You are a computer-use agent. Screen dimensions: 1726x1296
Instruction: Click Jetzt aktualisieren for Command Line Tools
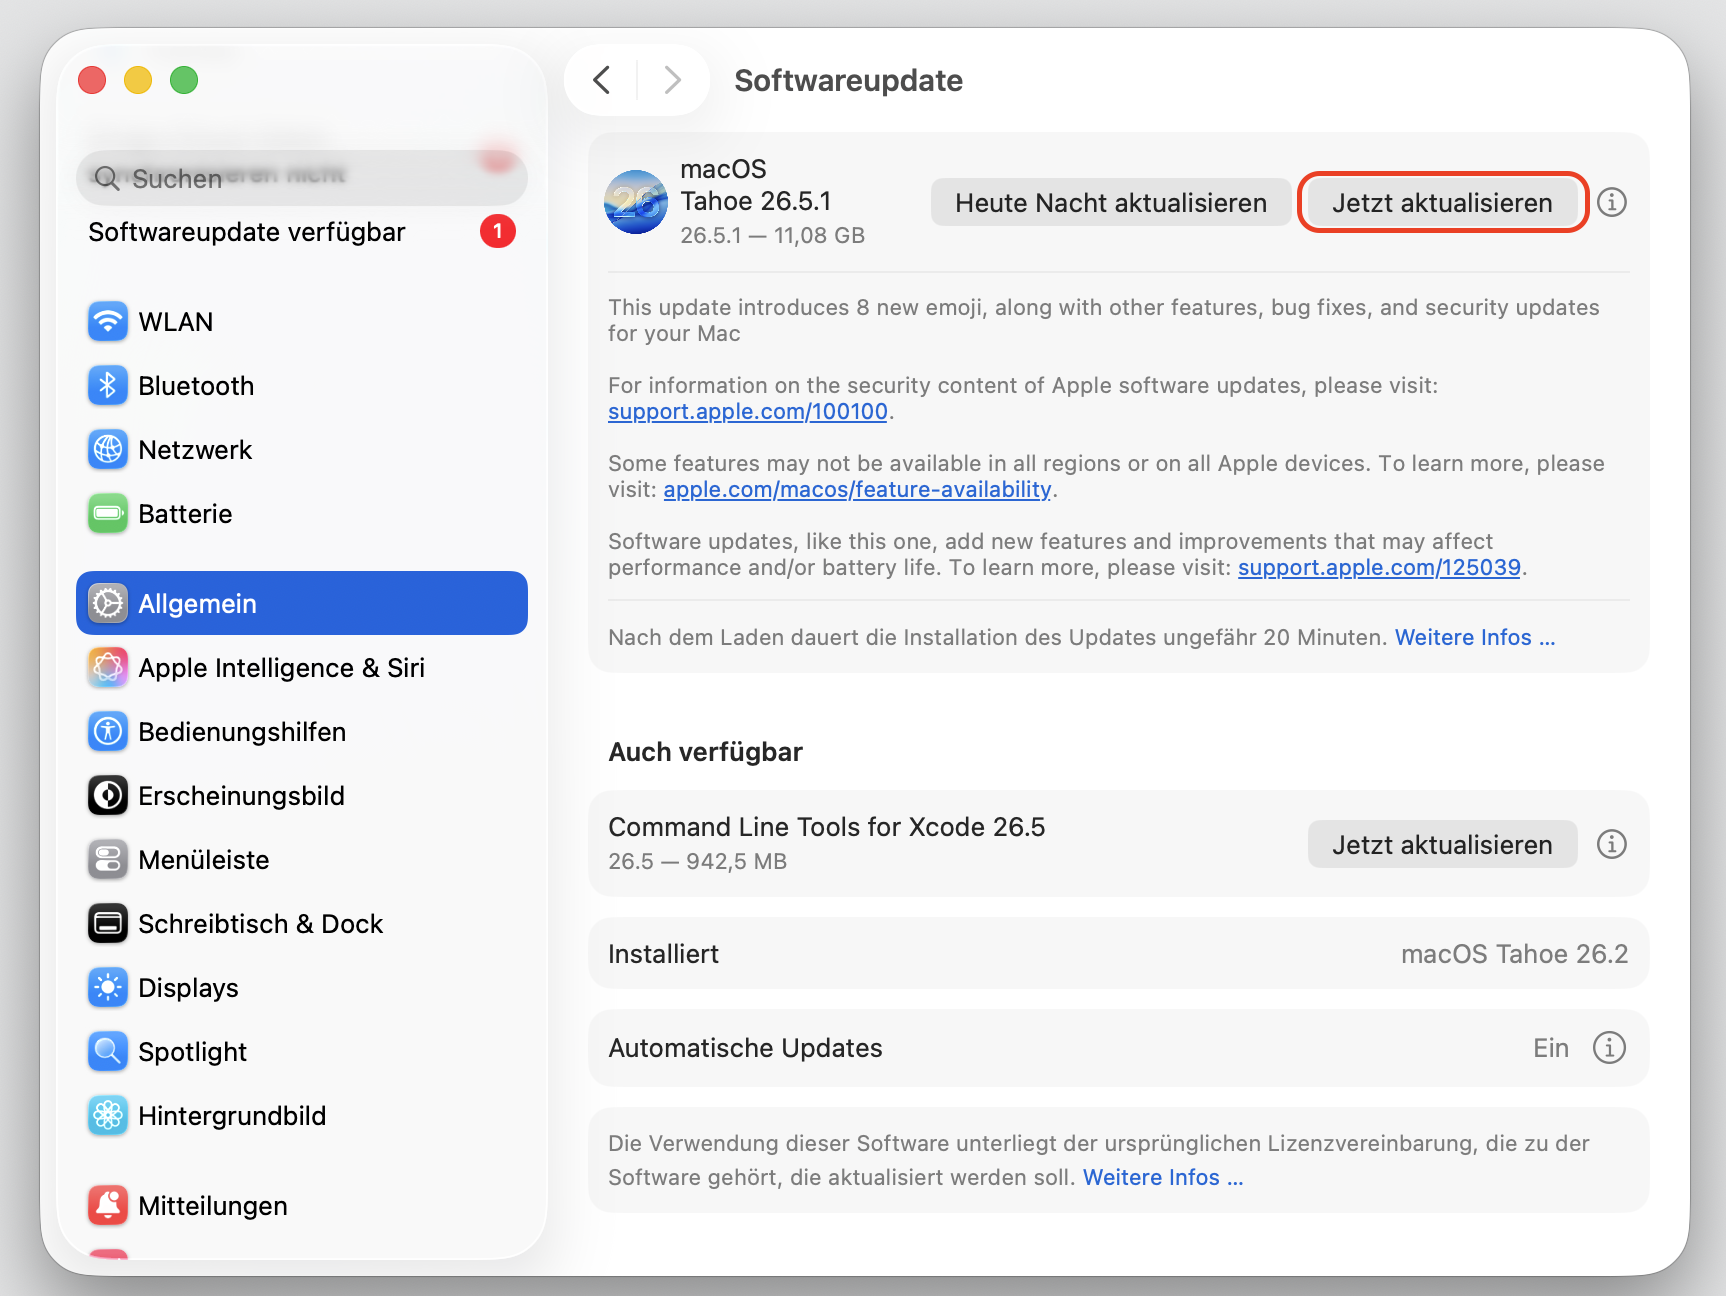tap(1442, 845)
